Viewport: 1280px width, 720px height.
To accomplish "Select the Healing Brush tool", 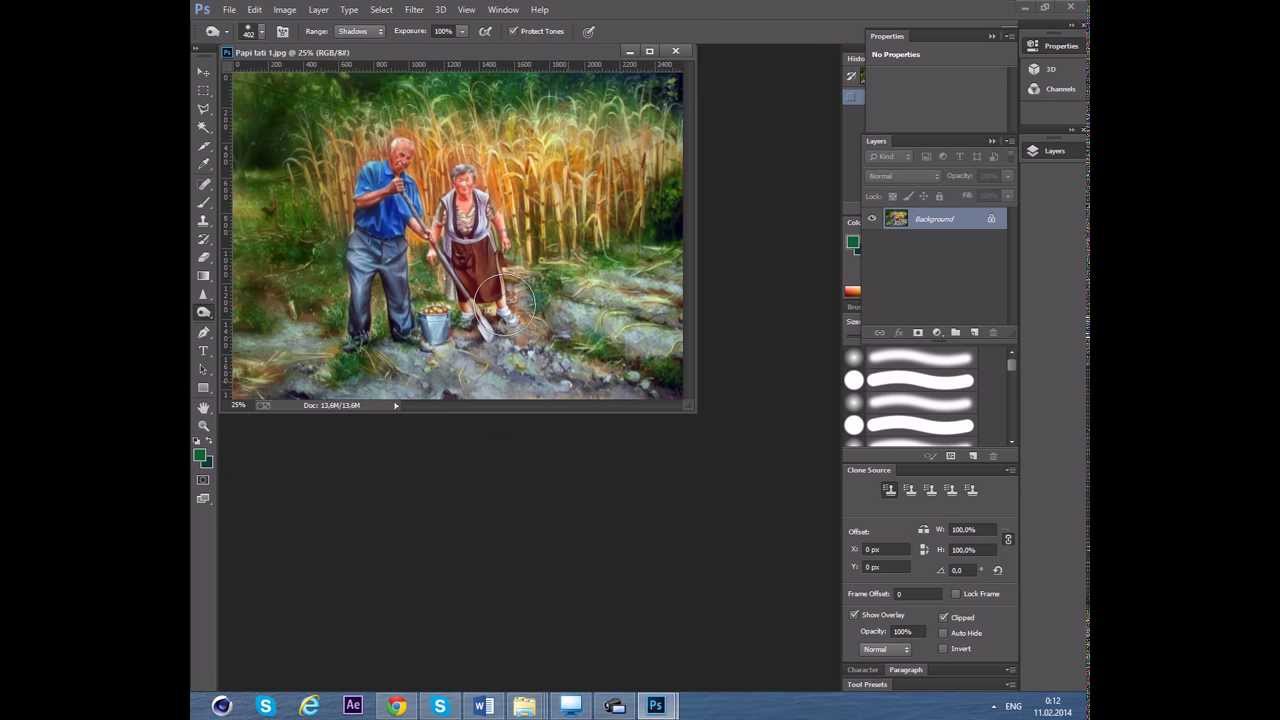I will point(204,184).
